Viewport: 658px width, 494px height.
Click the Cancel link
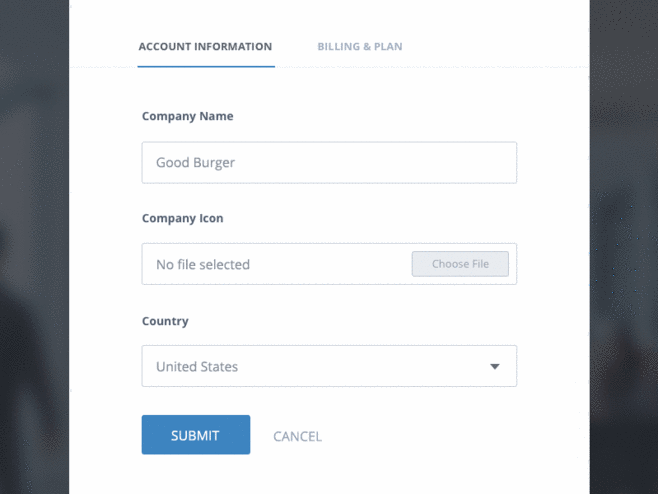coord(297,436)
